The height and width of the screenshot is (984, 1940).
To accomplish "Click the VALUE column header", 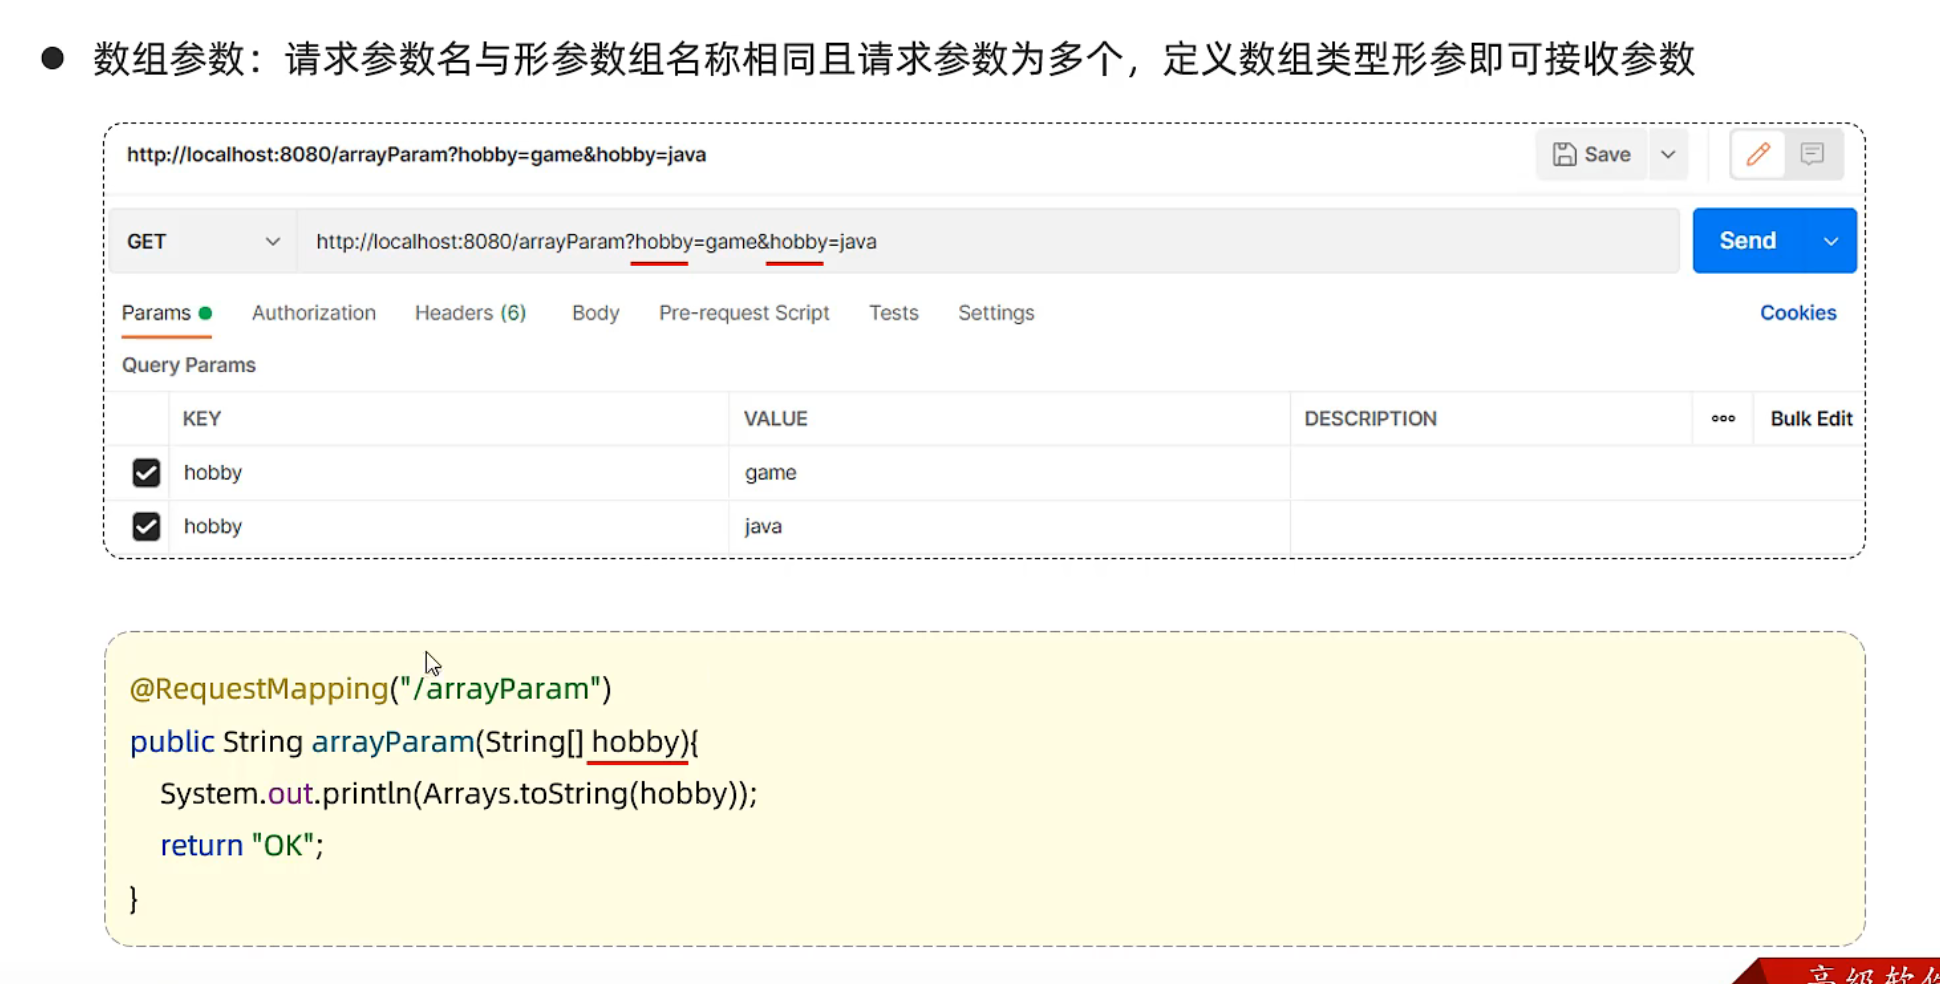I will [775, 419].
